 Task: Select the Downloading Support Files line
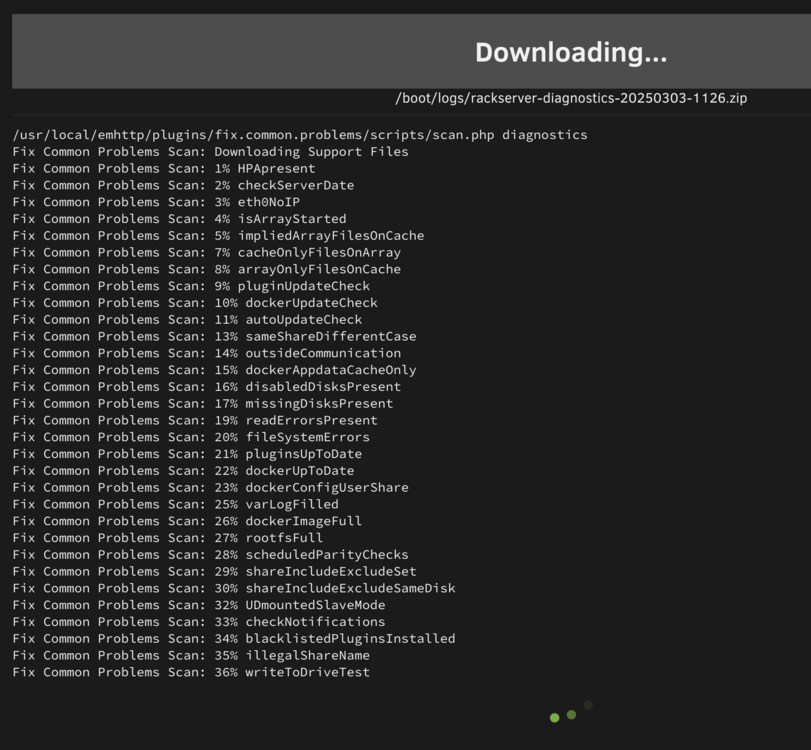tap(211, 152)
